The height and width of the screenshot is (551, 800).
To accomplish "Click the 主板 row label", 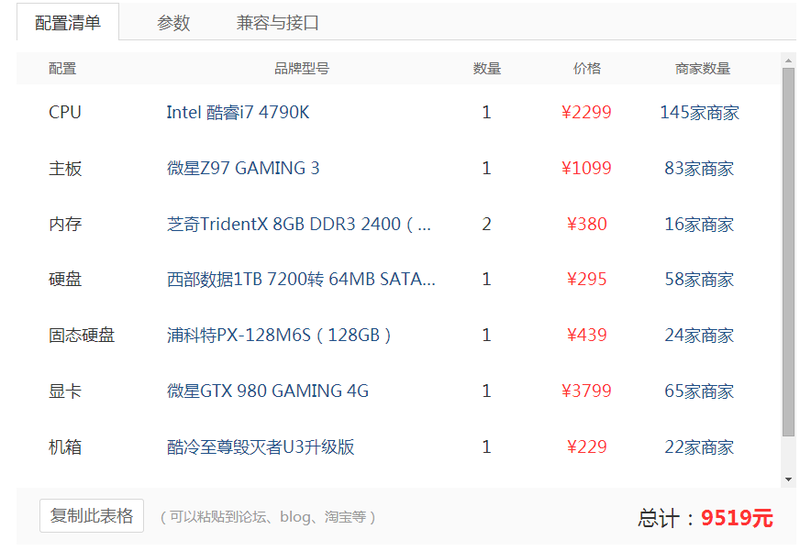I will pos(65,168).
